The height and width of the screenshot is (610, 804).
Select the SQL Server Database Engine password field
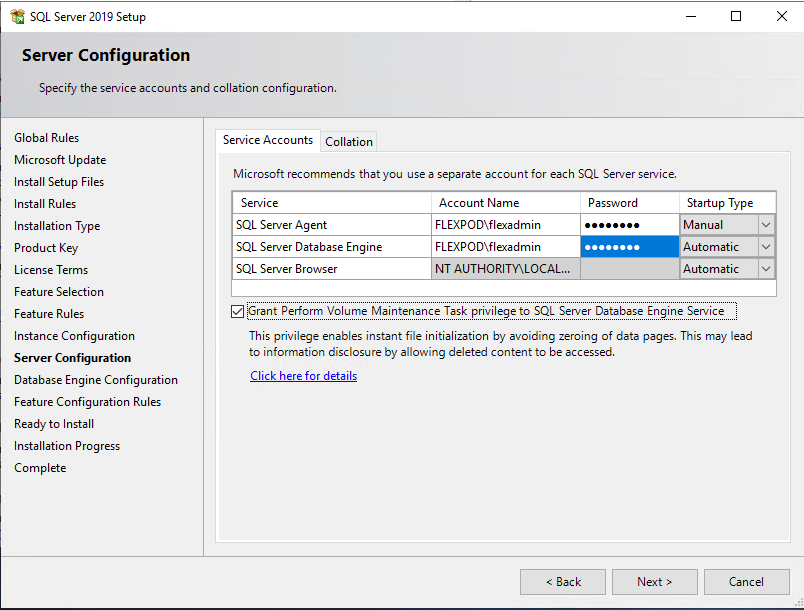pyautogui.click(x=630, y=247)
